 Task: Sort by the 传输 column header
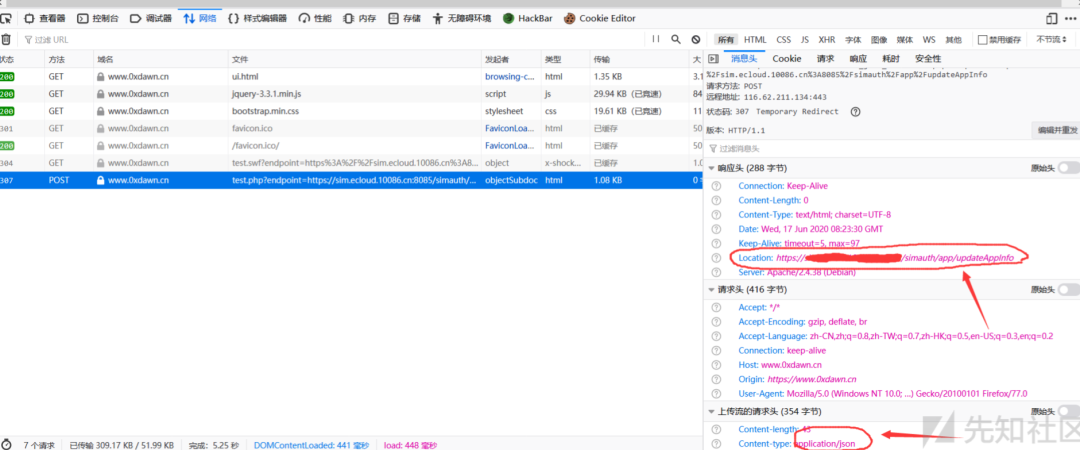click(638, 60)
